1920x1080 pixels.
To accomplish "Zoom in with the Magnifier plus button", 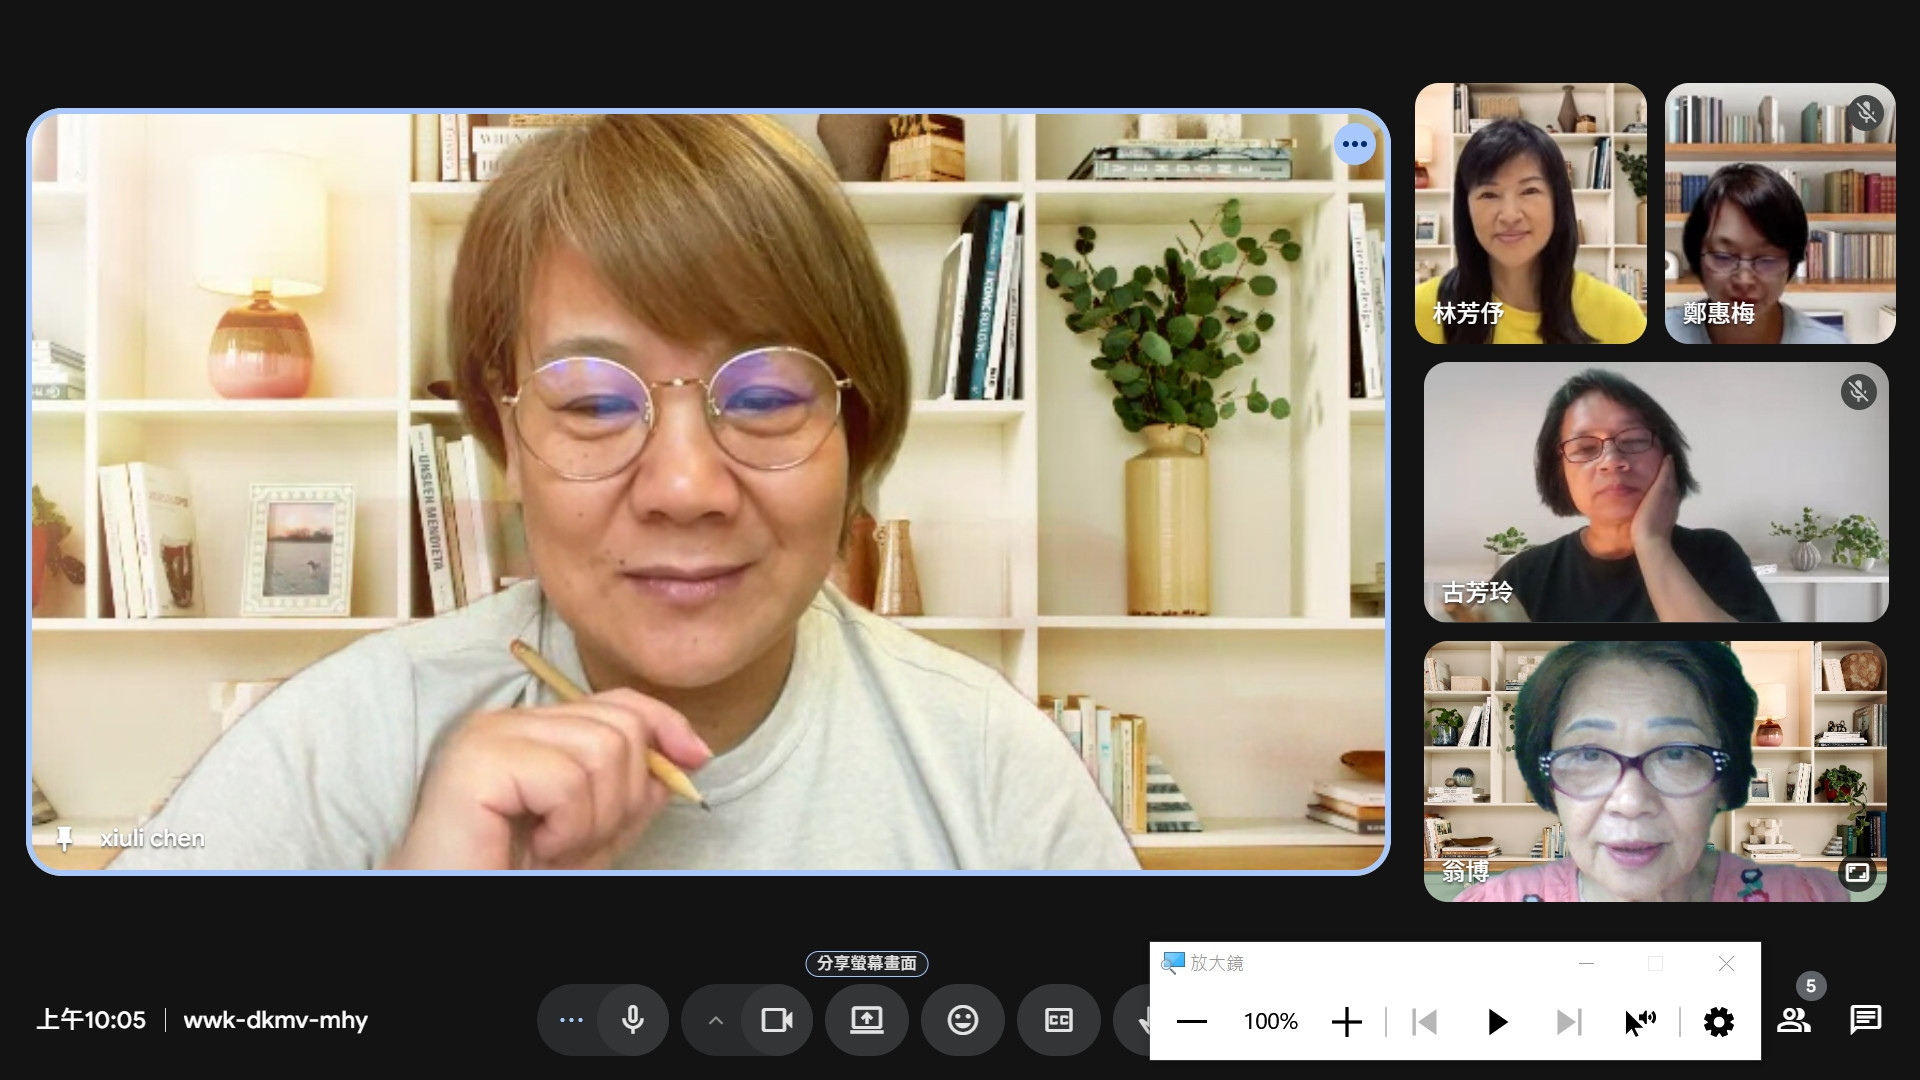I will click(x=1346, y=1022).
